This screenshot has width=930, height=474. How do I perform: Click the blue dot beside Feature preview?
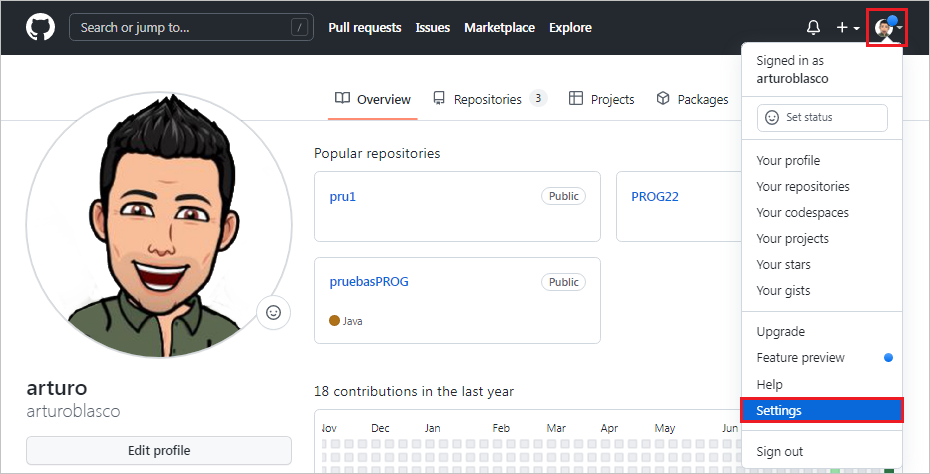pos(888,358)
